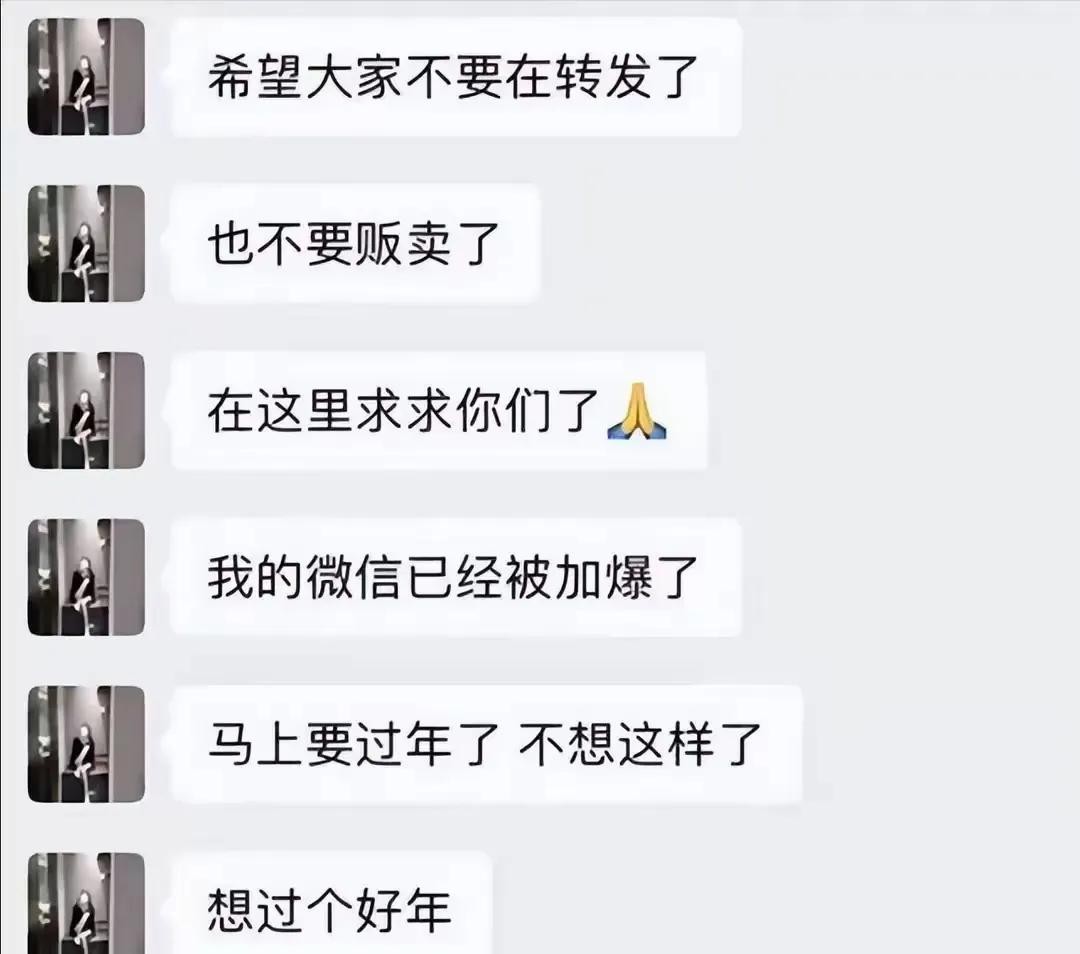Click the word "好年" in last message
The height and width of the screenshot is (954, 1080).
click(x=403, y=911)
